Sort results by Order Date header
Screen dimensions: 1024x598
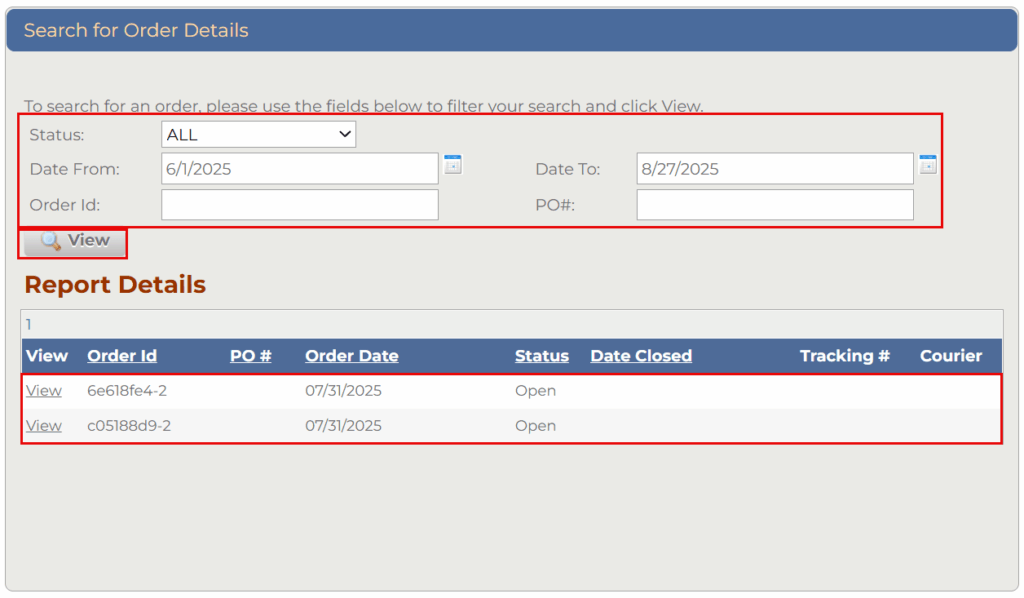(351, 356)
